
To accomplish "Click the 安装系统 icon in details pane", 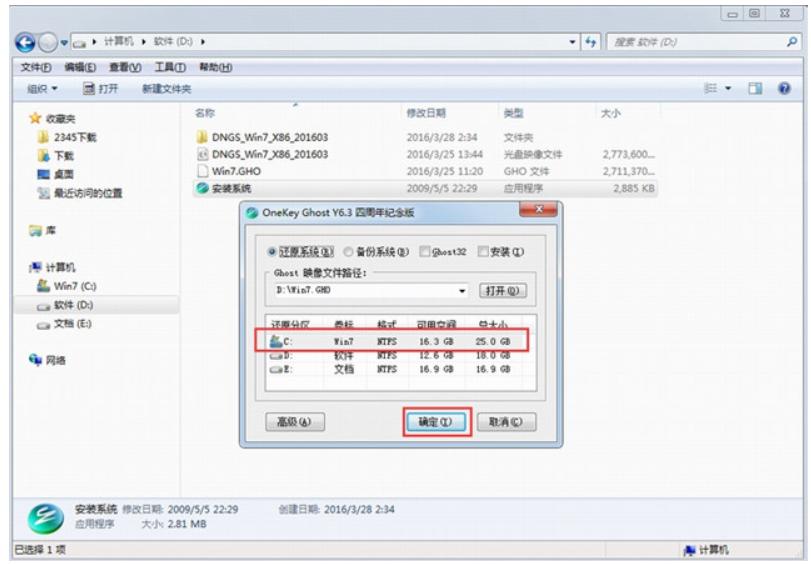I will pyautogui.click(x=46, y=518).
